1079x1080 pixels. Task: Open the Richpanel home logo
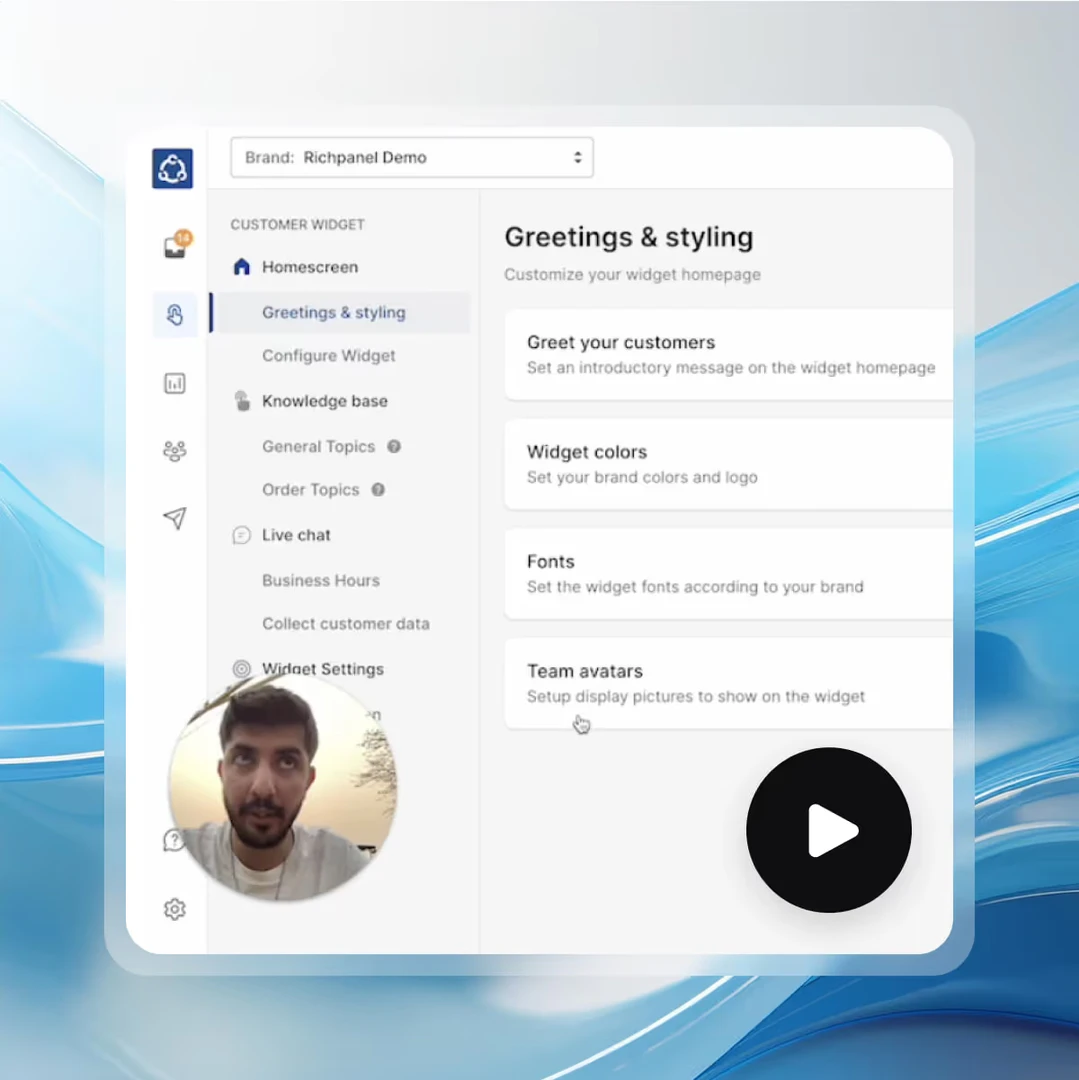pos(172,167)
